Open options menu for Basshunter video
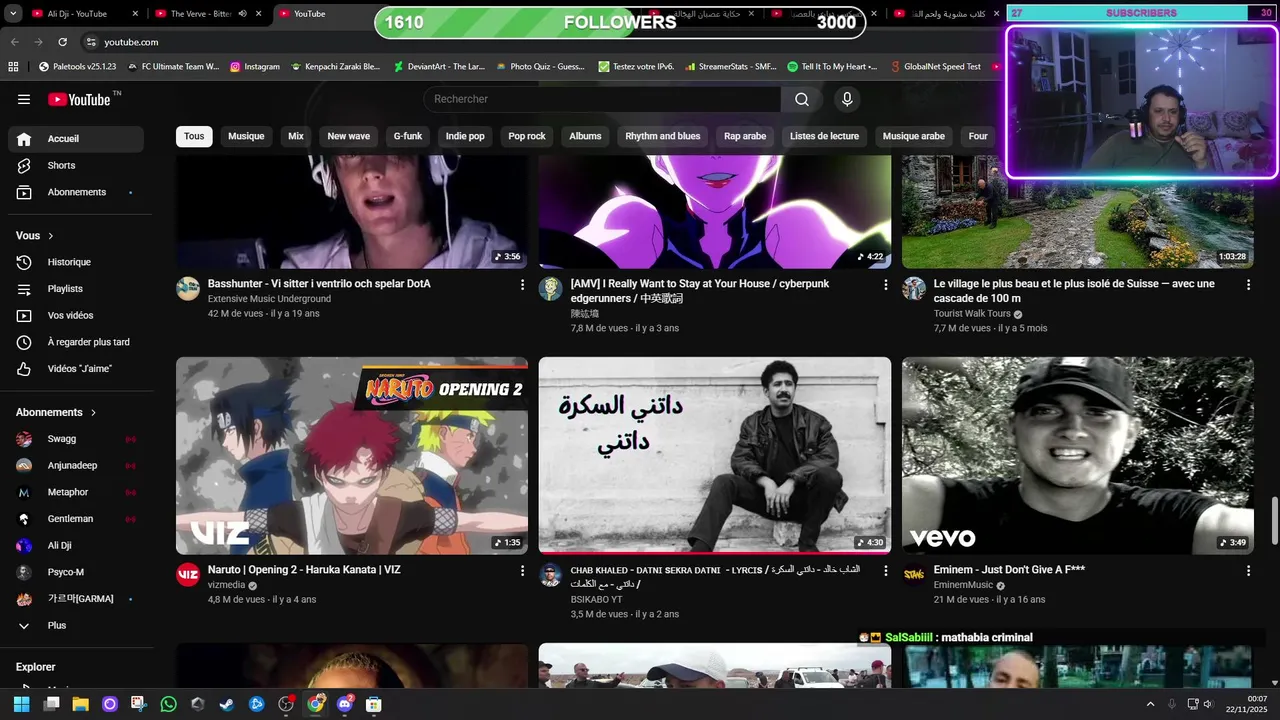This screenshot has height=720, width=1280. [x=522, y=285]
